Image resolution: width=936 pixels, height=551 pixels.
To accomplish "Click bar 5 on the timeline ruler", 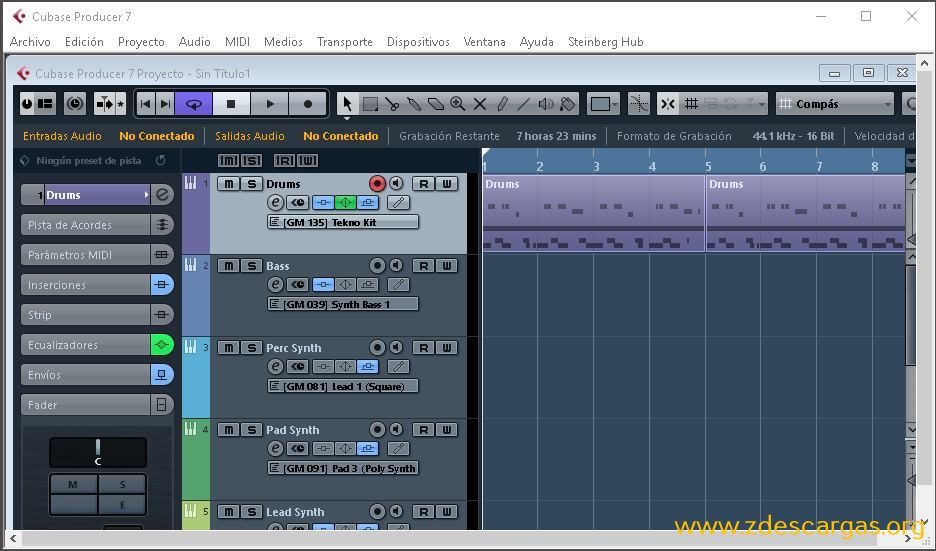I will pos(708,167).
